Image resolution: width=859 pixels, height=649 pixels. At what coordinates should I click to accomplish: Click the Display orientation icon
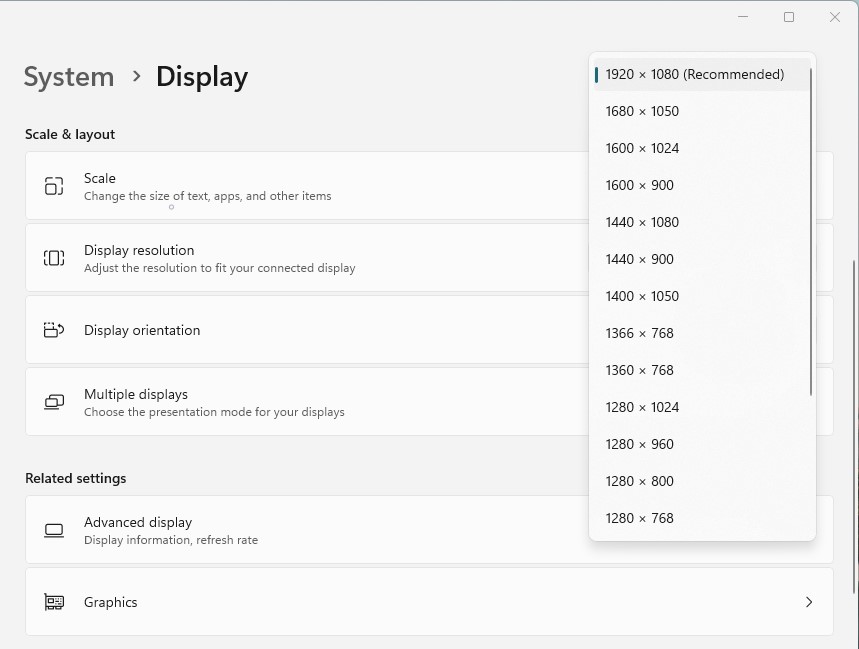coord(54,330)
